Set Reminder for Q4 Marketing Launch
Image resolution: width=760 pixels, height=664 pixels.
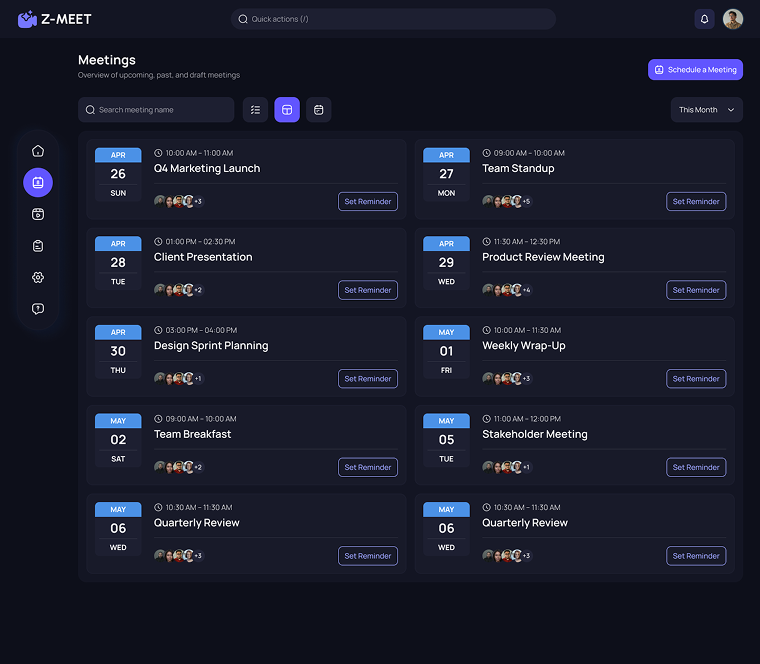(x=368, y=201)
